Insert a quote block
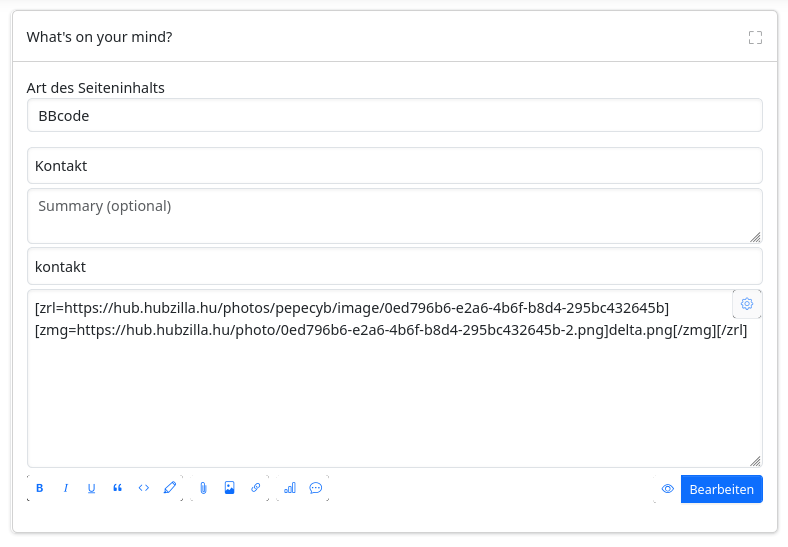 click(x=117, y=488)
